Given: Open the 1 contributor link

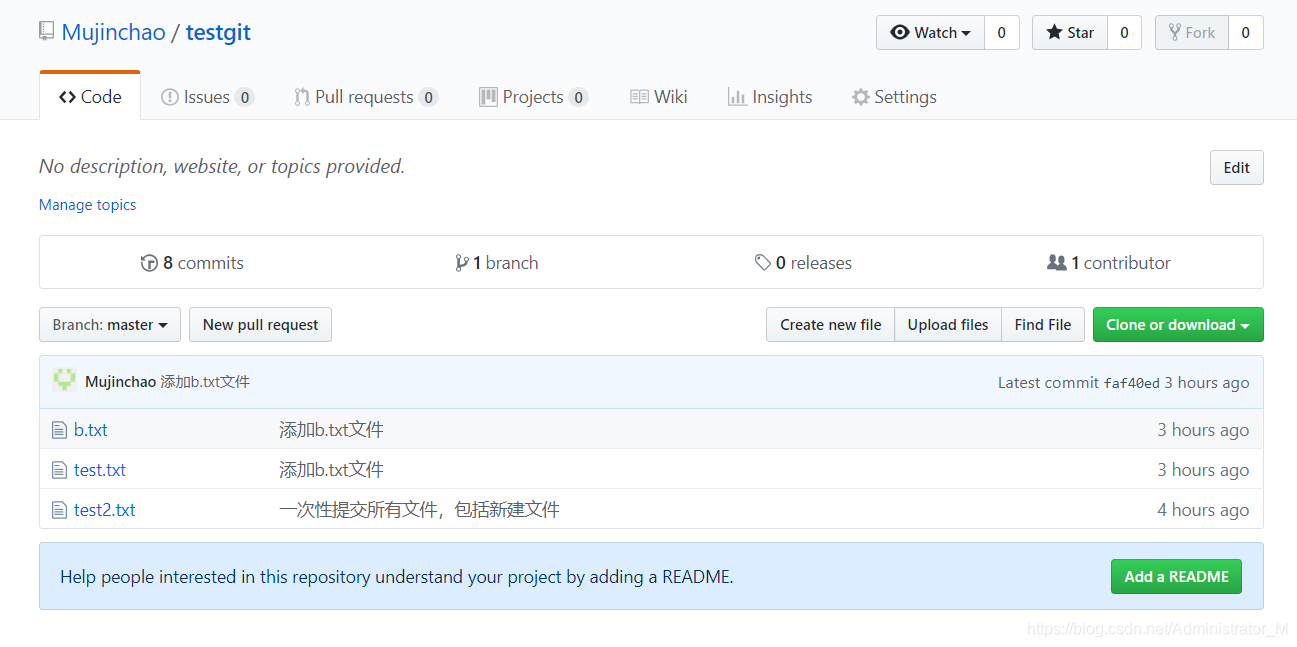Looking at the screenshot, I should pos(1108,263).
